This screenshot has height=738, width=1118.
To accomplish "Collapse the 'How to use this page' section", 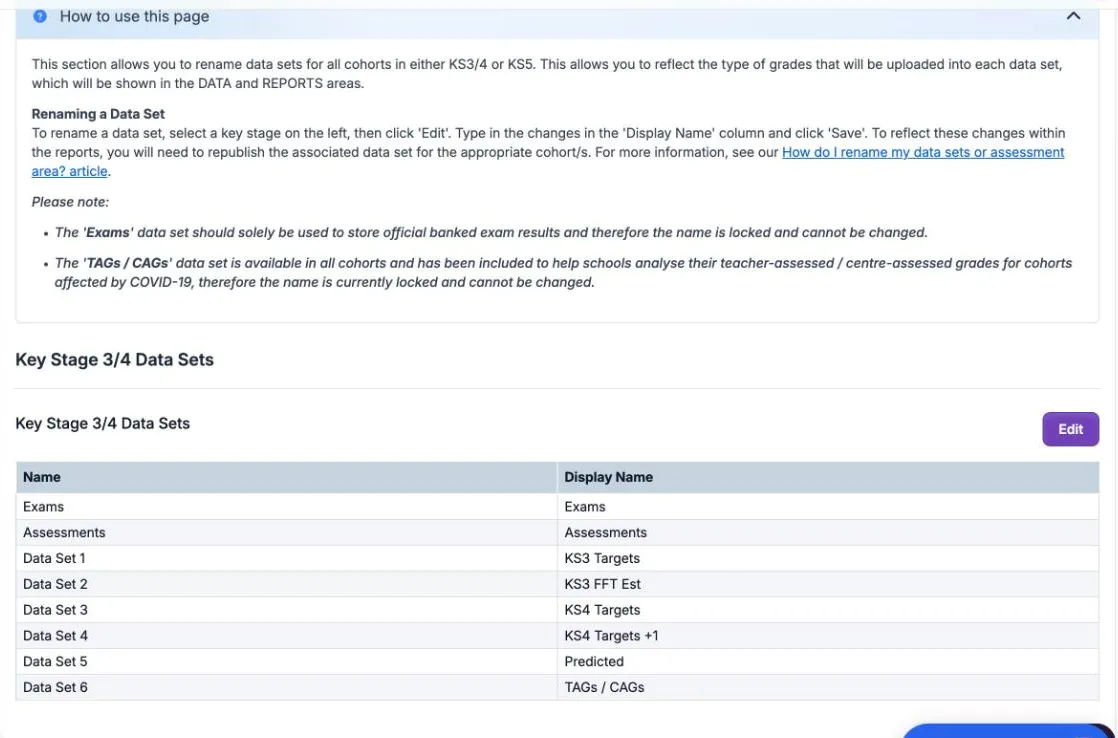I will (x=1073, y=16).
